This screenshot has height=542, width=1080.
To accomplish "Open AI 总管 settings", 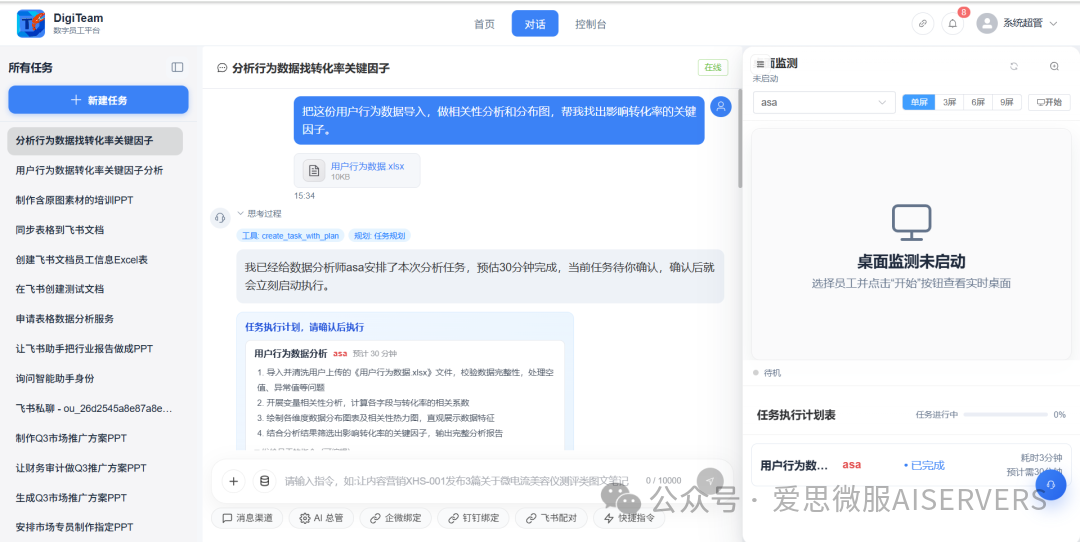I will click(322, 518).
